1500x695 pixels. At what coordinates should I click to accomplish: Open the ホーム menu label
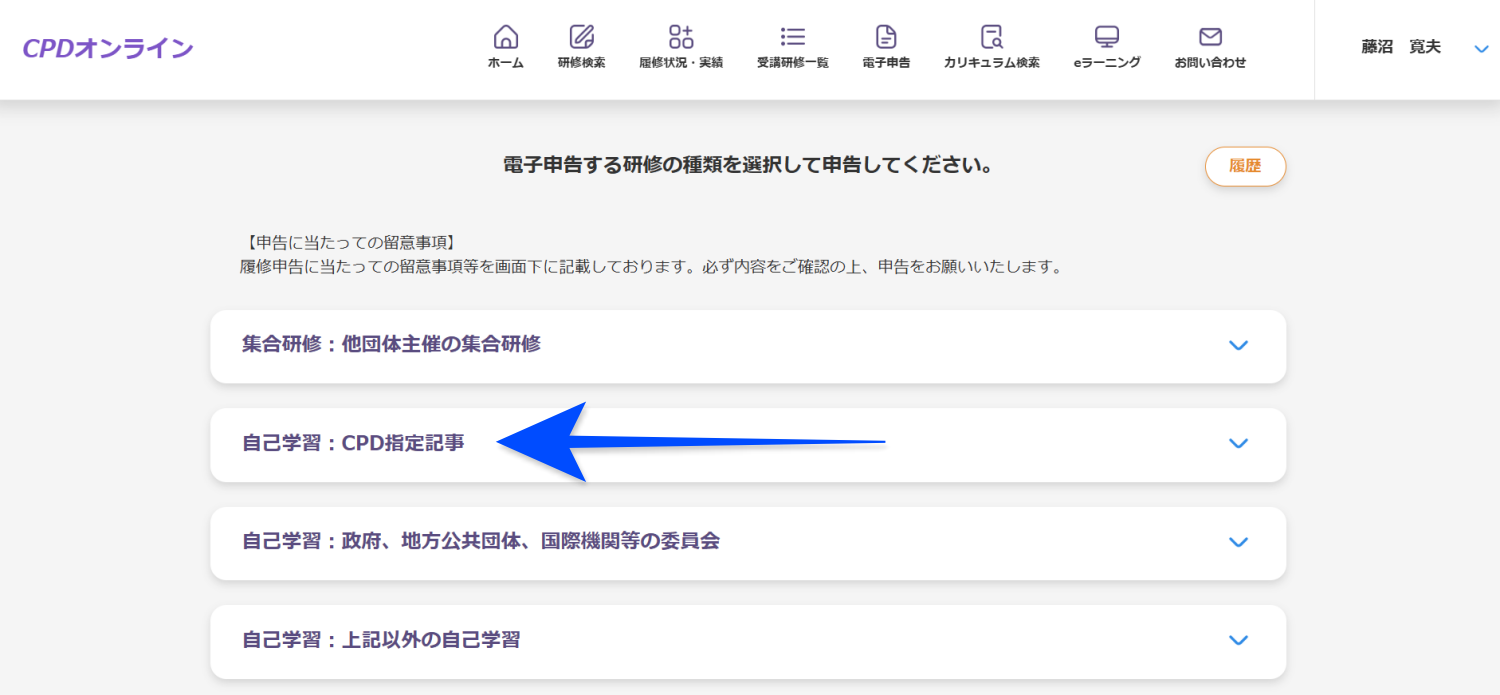506,63
